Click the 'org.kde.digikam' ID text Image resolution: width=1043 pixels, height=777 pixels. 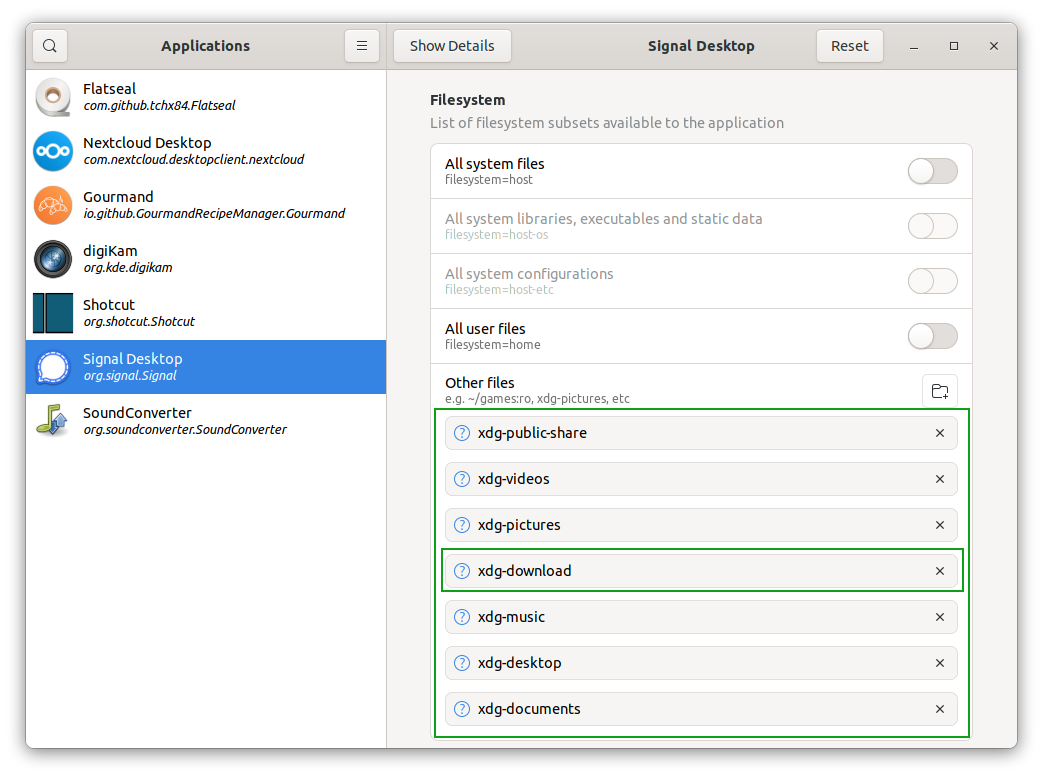[x=128, y=267]
